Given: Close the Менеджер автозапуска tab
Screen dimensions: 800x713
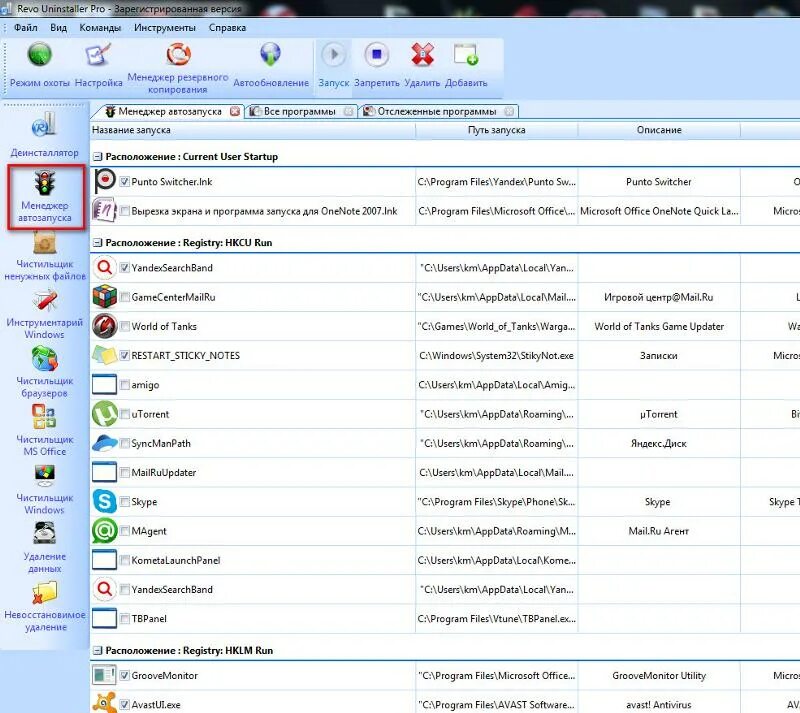Looking at the screenshot, I should [235, 111].
